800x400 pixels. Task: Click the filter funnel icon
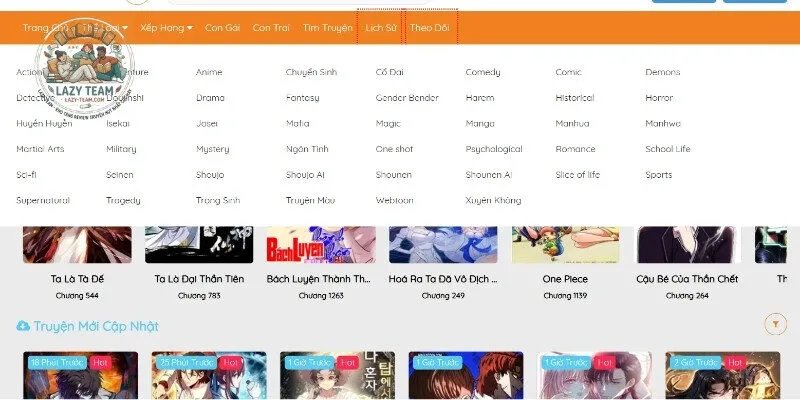776,324
